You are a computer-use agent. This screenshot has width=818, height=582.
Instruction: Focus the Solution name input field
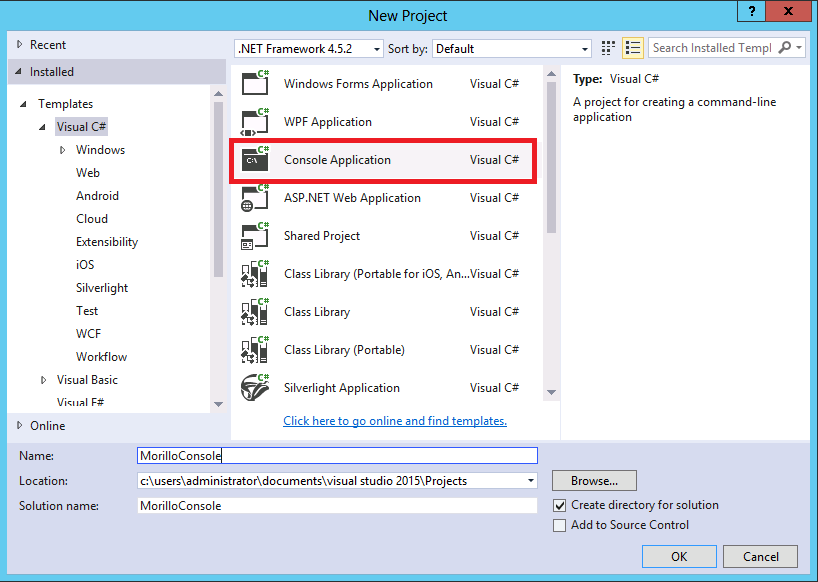coord(338,505)
